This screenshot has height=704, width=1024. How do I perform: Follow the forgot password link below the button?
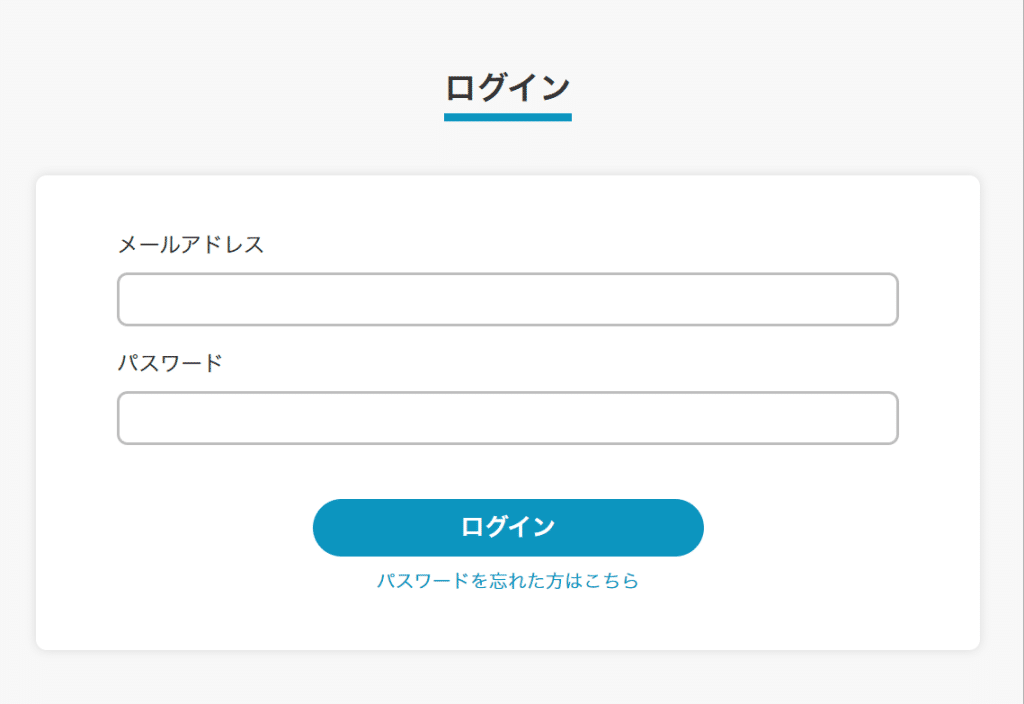click(507, 581)
